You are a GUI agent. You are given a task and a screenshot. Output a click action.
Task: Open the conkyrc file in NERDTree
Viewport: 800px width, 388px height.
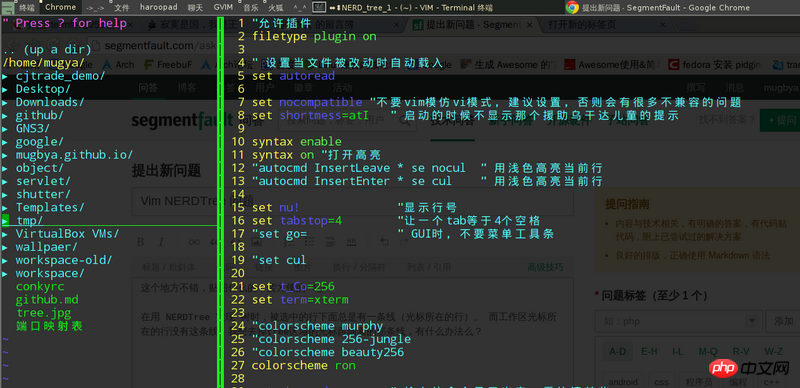tap(40, 286)
